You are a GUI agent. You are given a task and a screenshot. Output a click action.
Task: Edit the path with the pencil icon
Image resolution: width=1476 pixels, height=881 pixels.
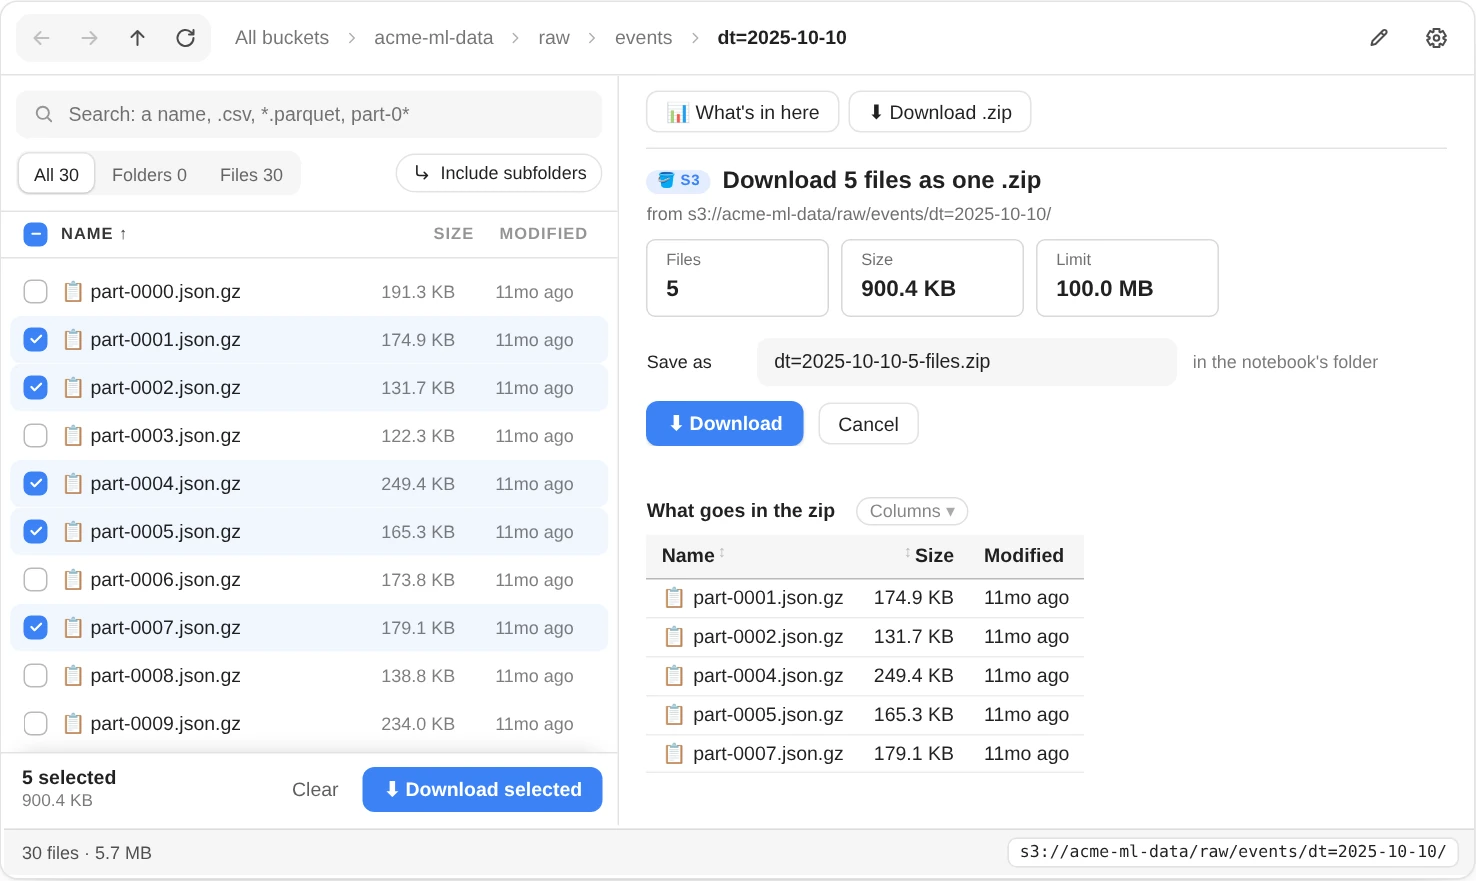pos(1379,38)
